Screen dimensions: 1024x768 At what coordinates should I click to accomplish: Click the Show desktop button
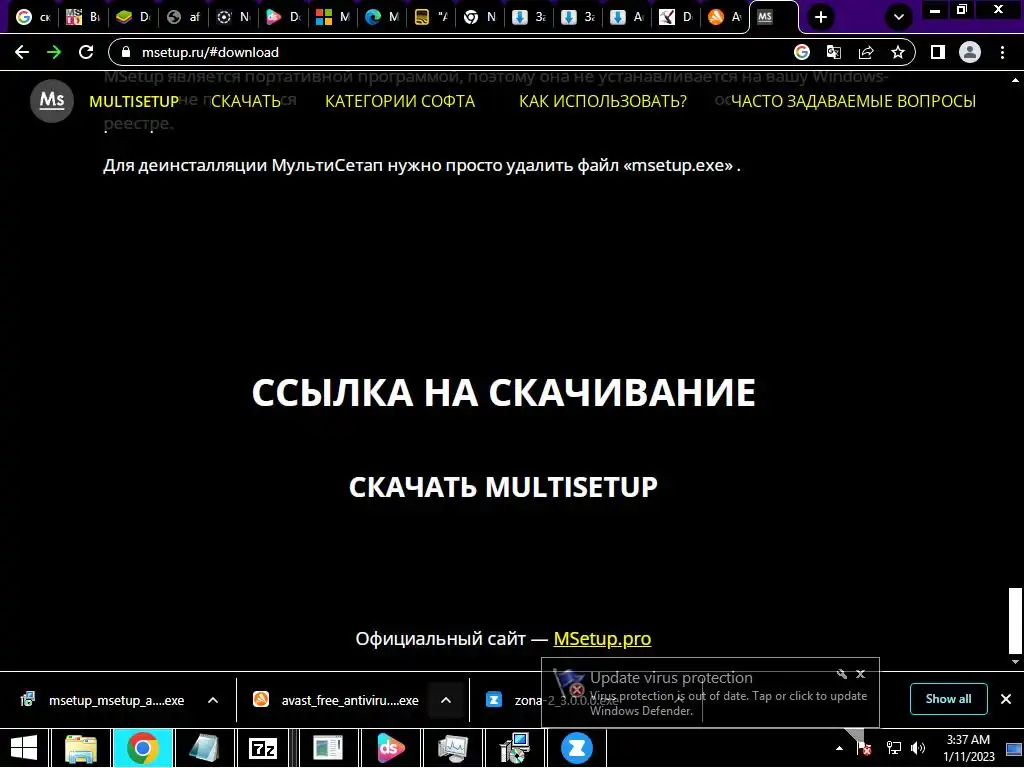click(1014, 748)
